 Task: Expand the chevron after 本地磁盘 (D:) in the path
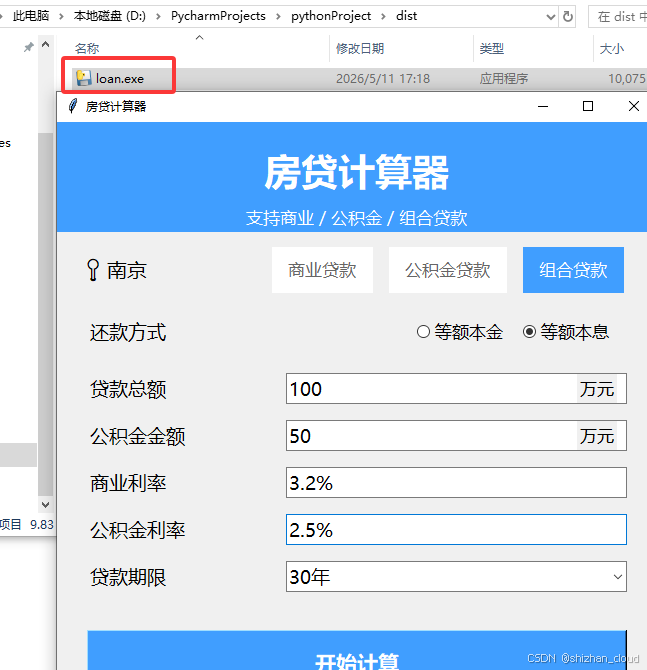tap(159, 17)
